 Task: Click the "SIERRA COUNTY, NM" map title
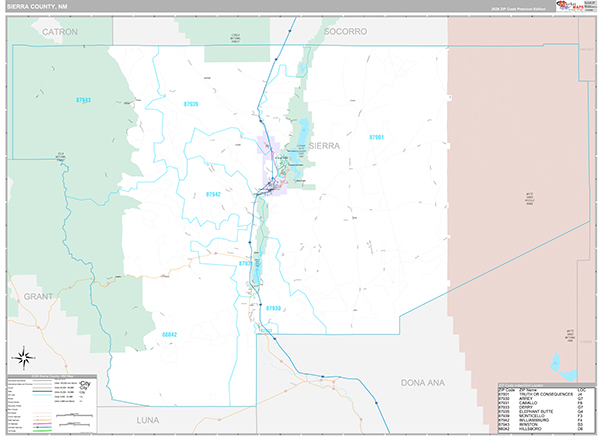click(37, 7)
